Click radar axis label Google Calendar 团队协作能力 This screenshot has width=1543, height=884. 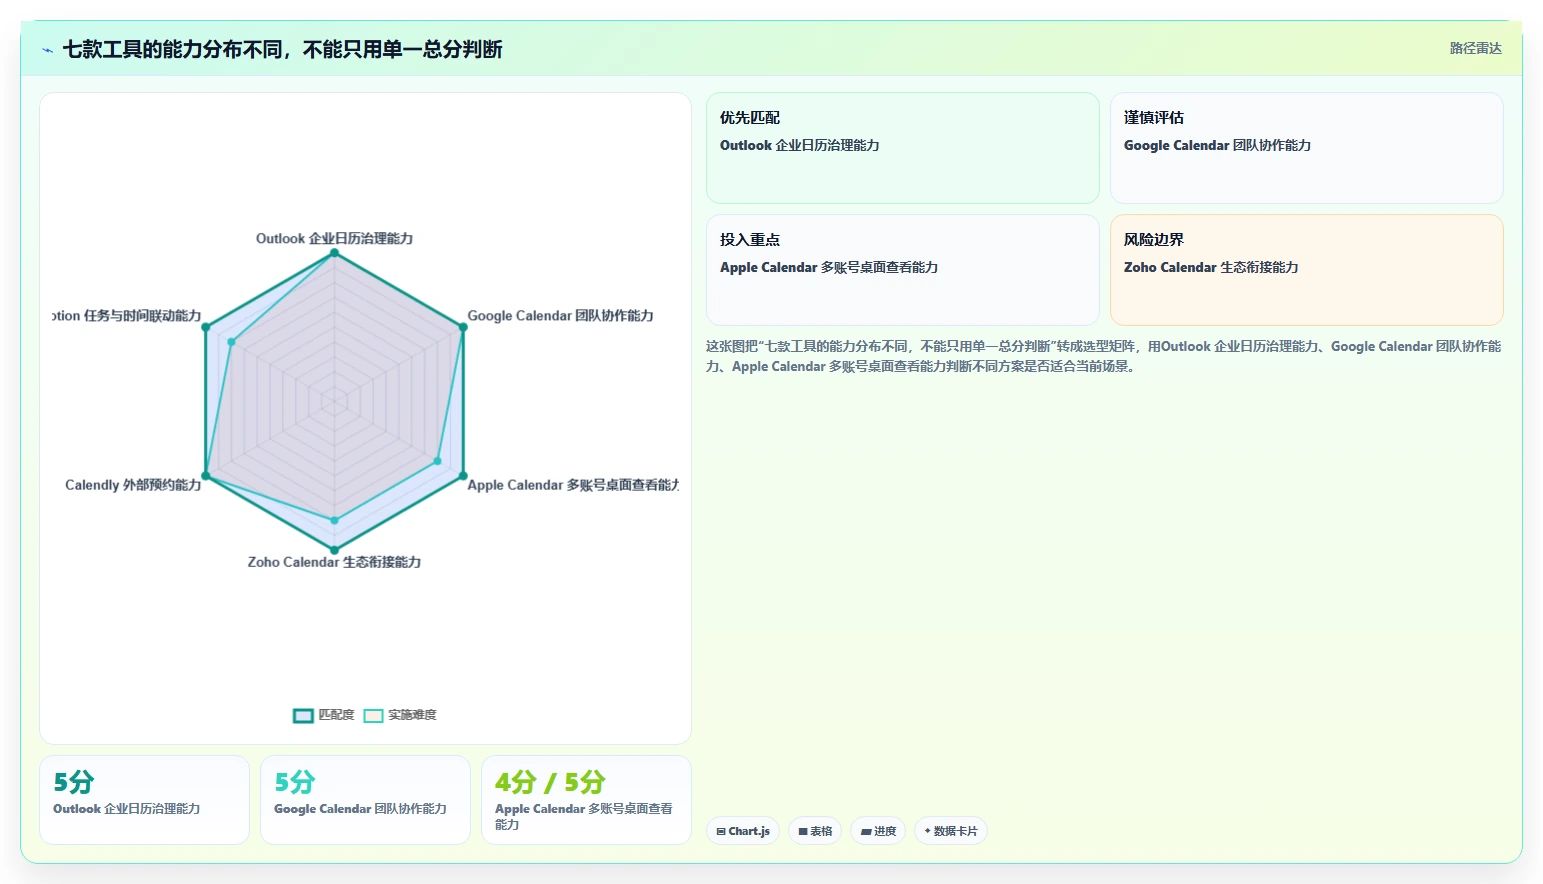tap(560, 315)
